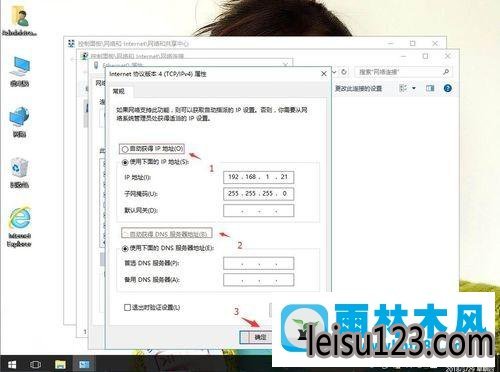Open the Recycle Bin desktop icon
500x372 pixels.
coord(19,173)
